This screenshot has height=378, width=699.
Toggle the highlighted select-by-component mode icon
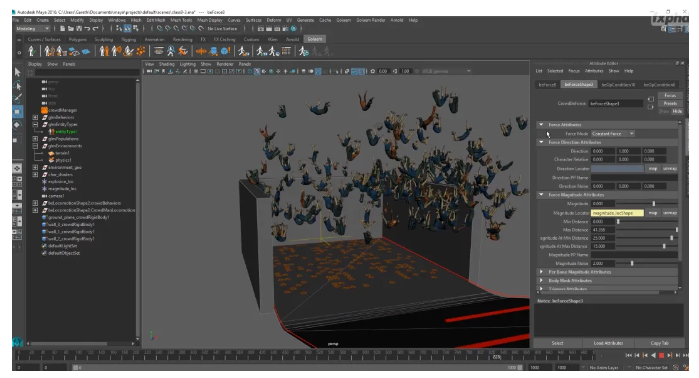[x=127, y=29]
